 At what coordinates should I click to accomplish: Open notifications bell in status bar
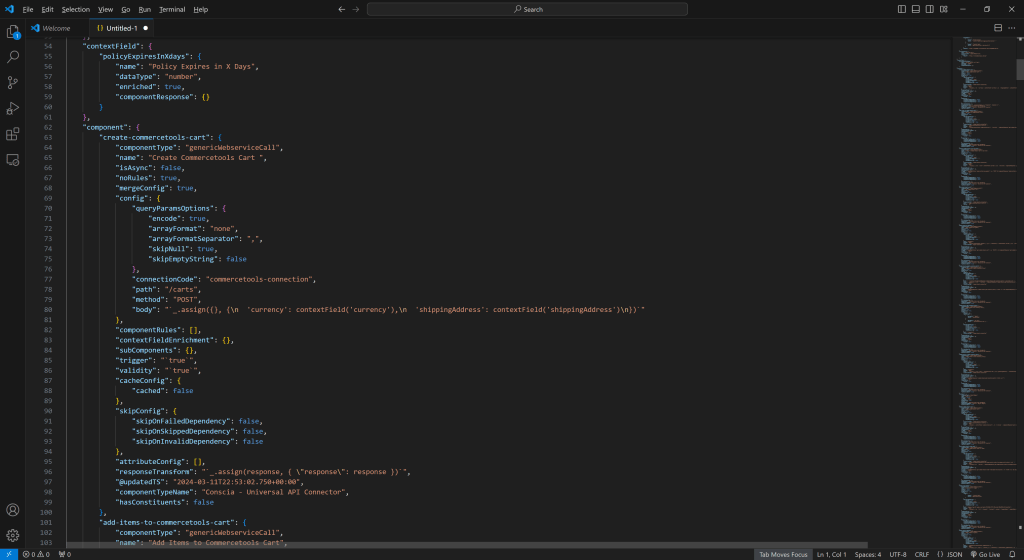1012,554
